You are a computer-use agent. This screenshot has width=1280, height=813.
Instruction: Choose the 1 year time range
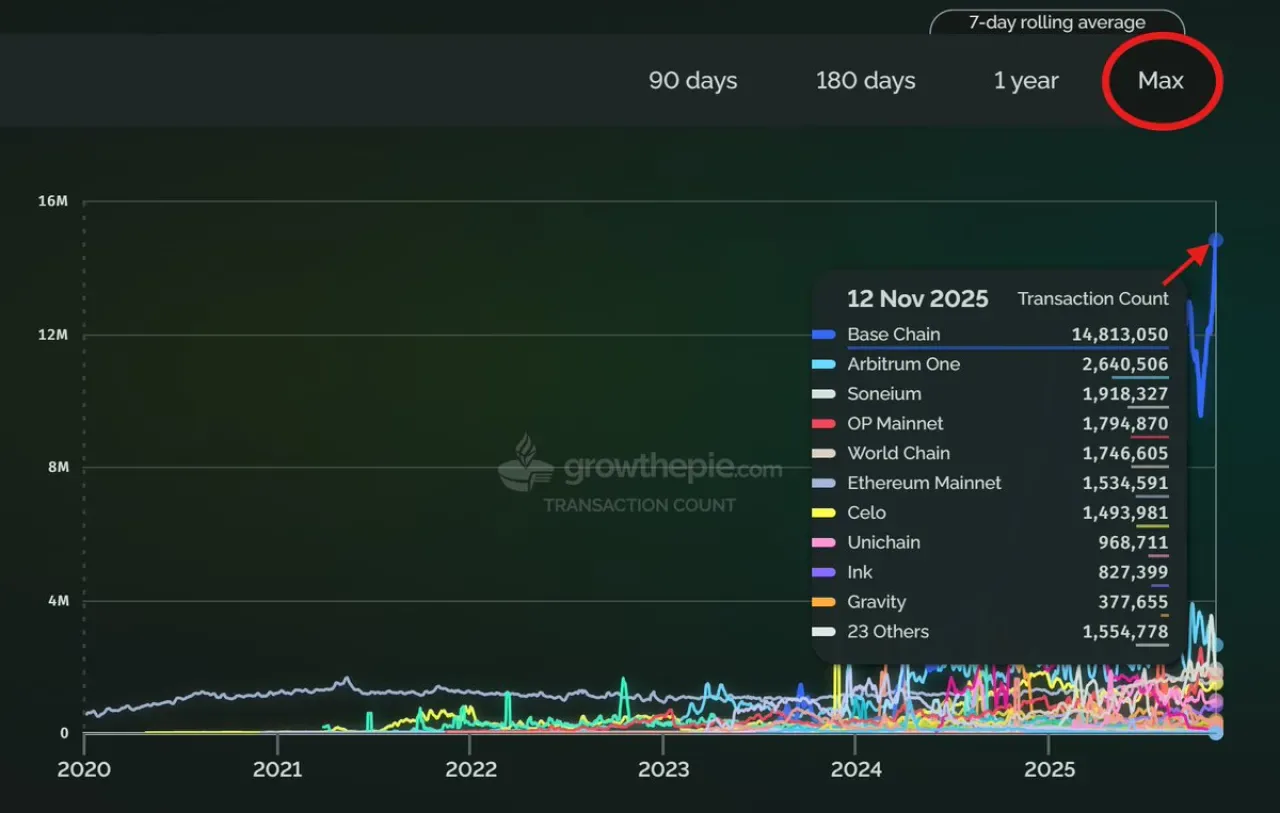tap(1026, 81)
